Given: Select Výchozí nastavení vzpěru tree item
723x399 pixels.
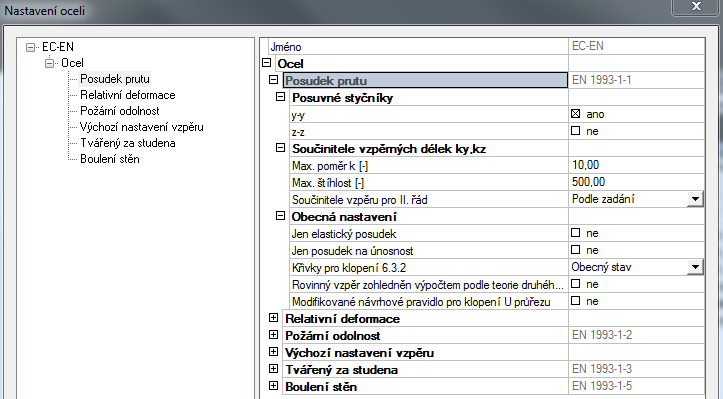Looking at the screenshot, I should tap(142, 127).
